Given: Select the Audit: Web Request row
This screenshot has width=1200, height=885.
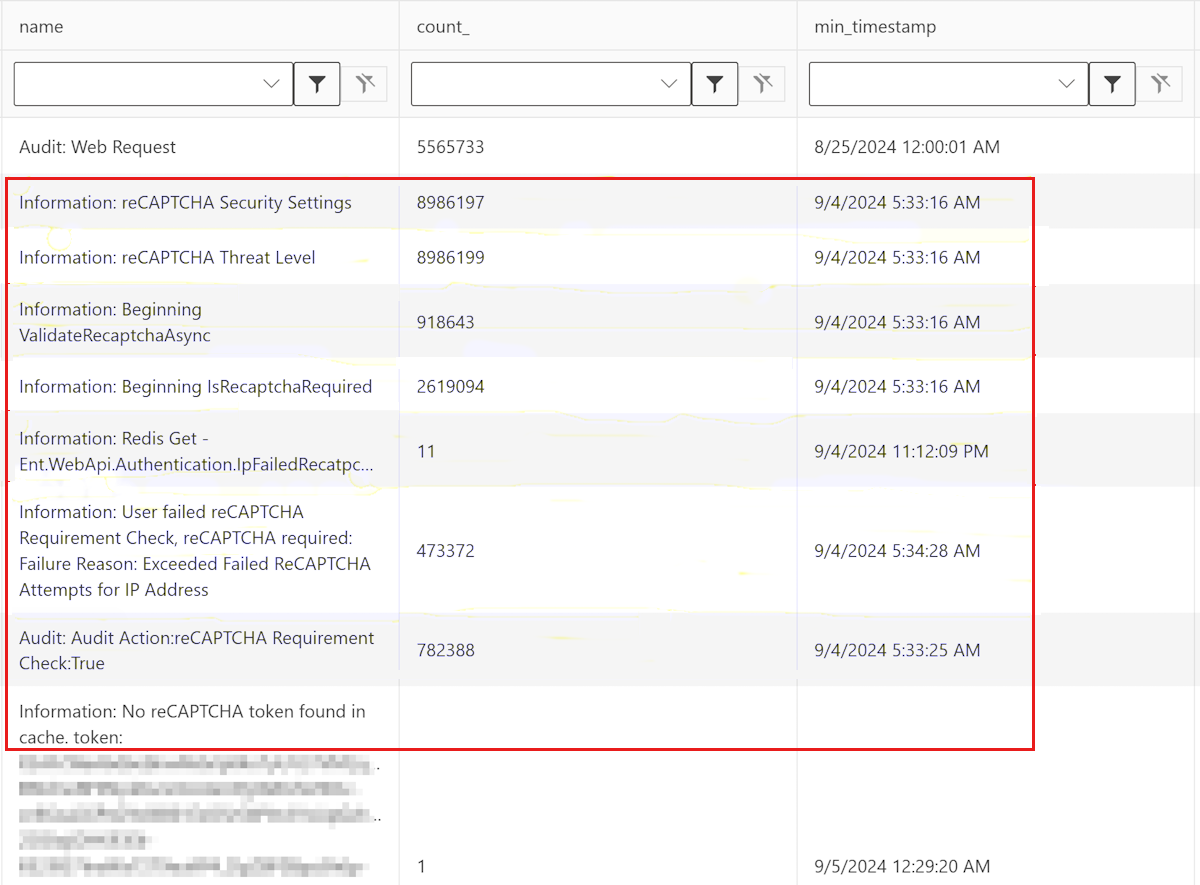Looking at the screenshot, I should 97,147.
